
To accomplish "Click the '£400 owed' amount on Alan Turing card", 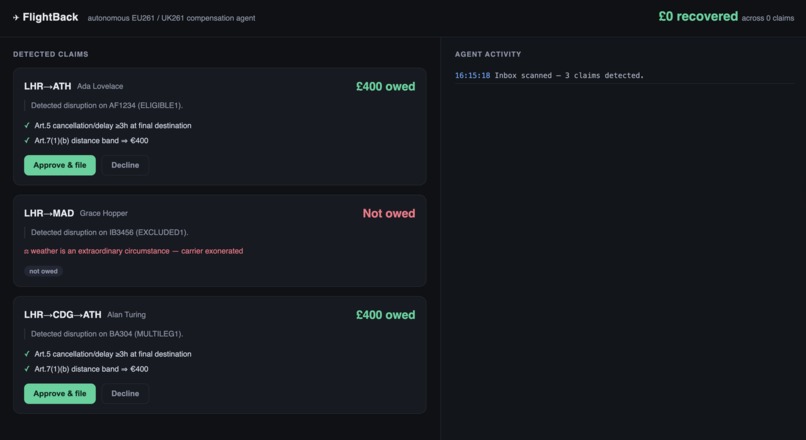I will 386,315.
